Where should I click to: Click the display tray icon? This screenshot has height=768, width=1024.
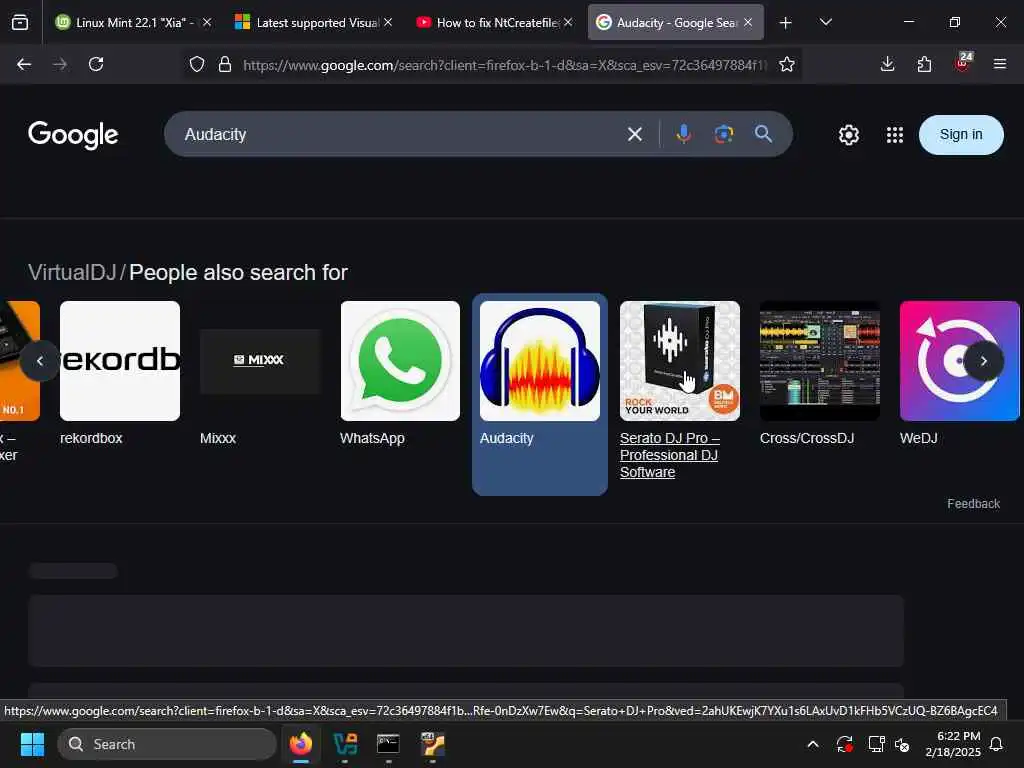click(x=876, y=744)
